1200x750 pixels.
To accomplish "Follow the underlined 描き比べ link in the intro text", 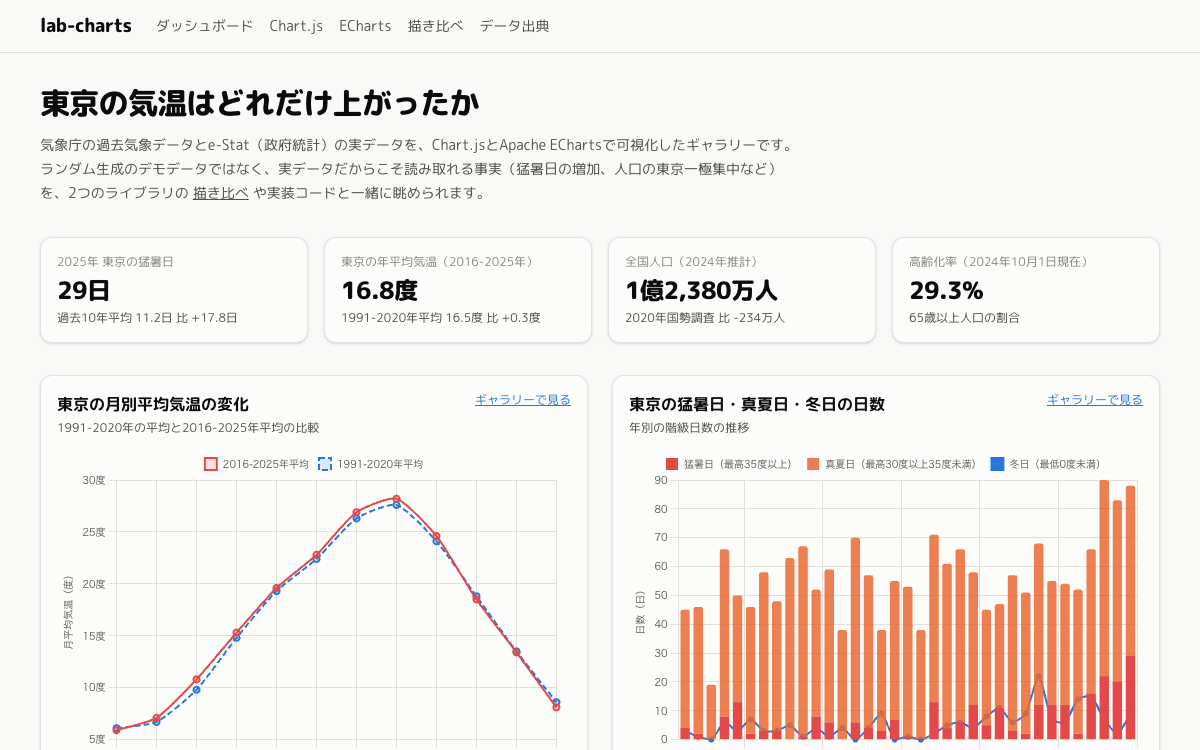I will (x=221, y=193).
